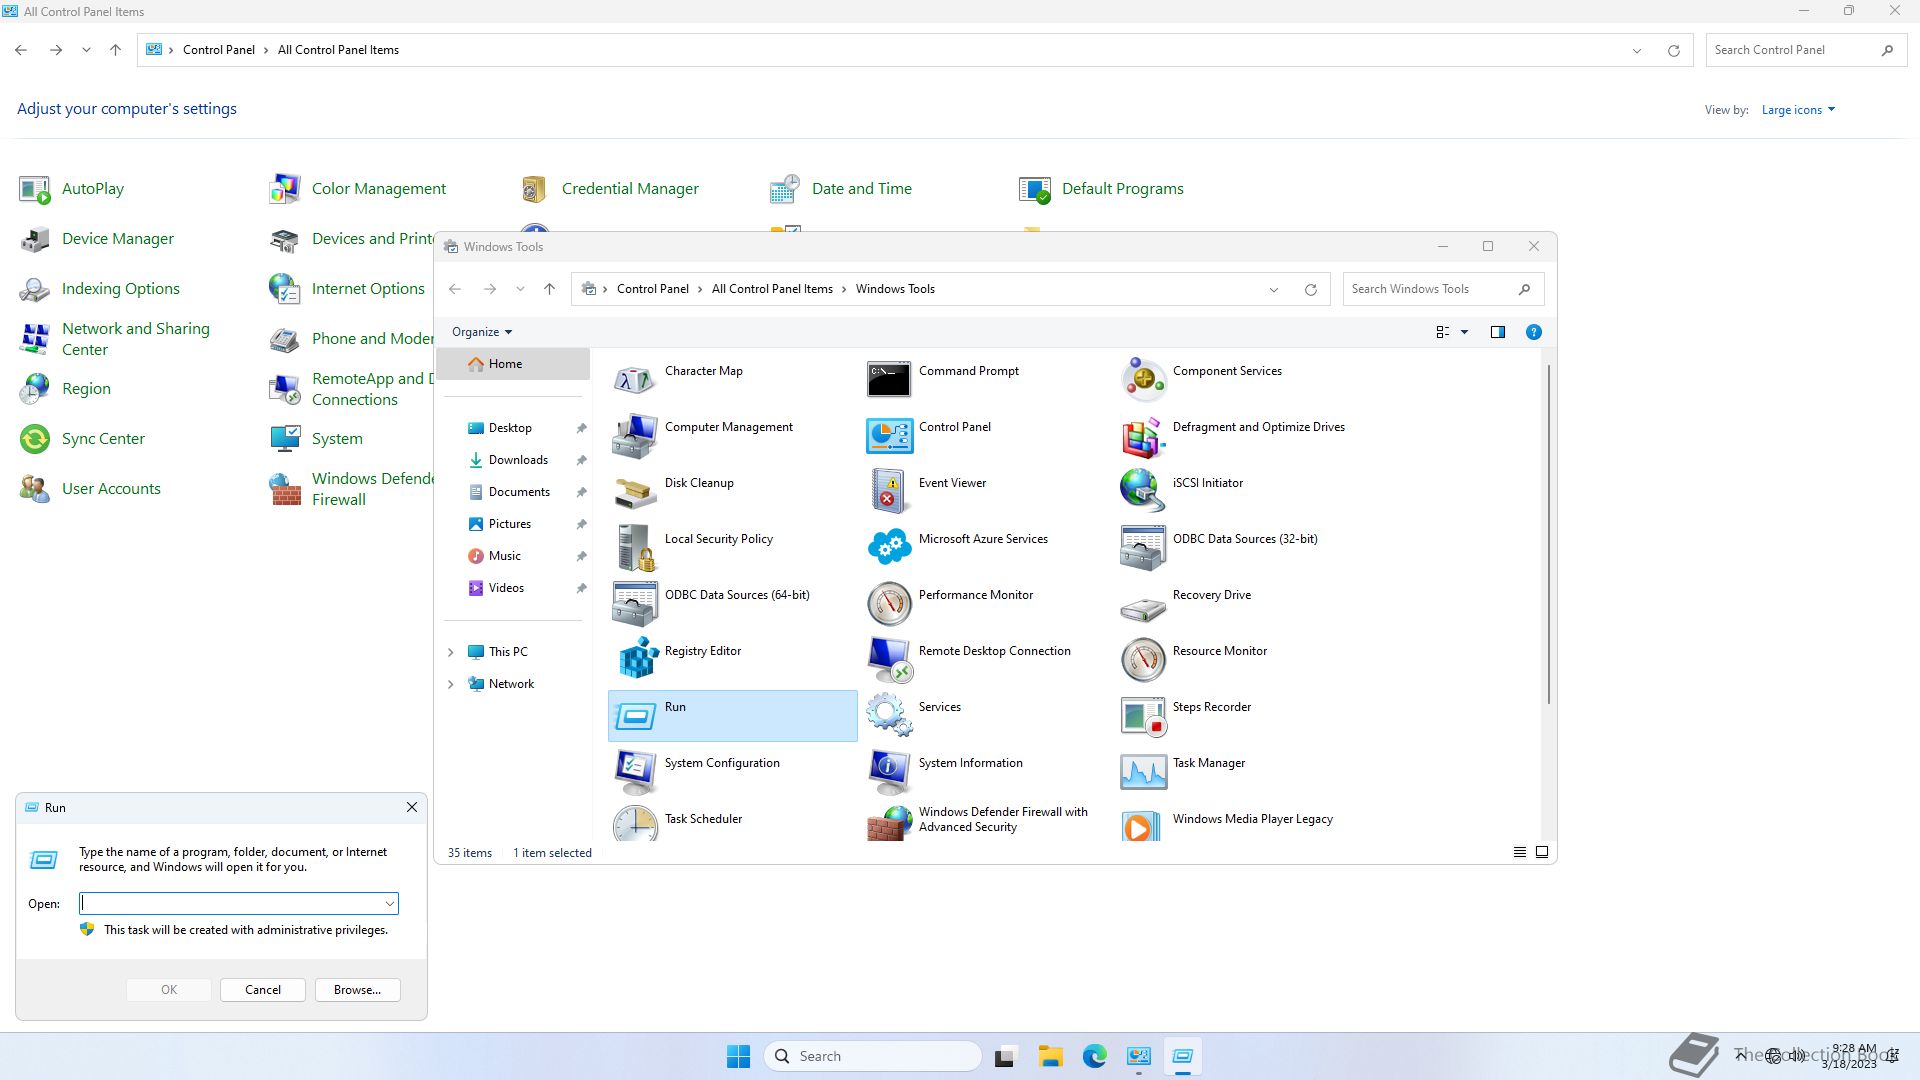The height and width of the screenshot is (1080, 1920).
Task: Click the Browse button in Run
Action: click(x=357, y=990)
